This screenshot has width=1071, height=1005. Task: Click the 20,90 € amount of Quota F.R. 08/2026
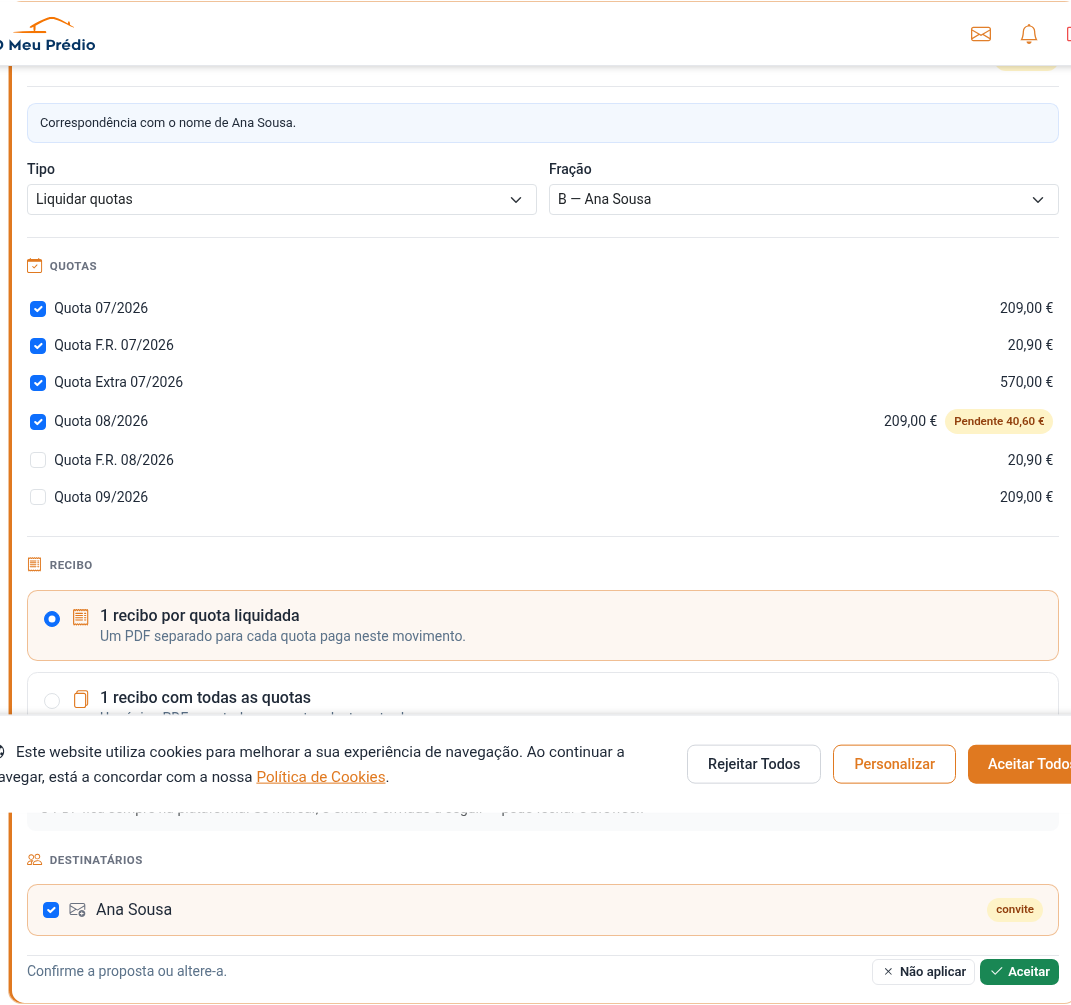[x=1030, y=460]
